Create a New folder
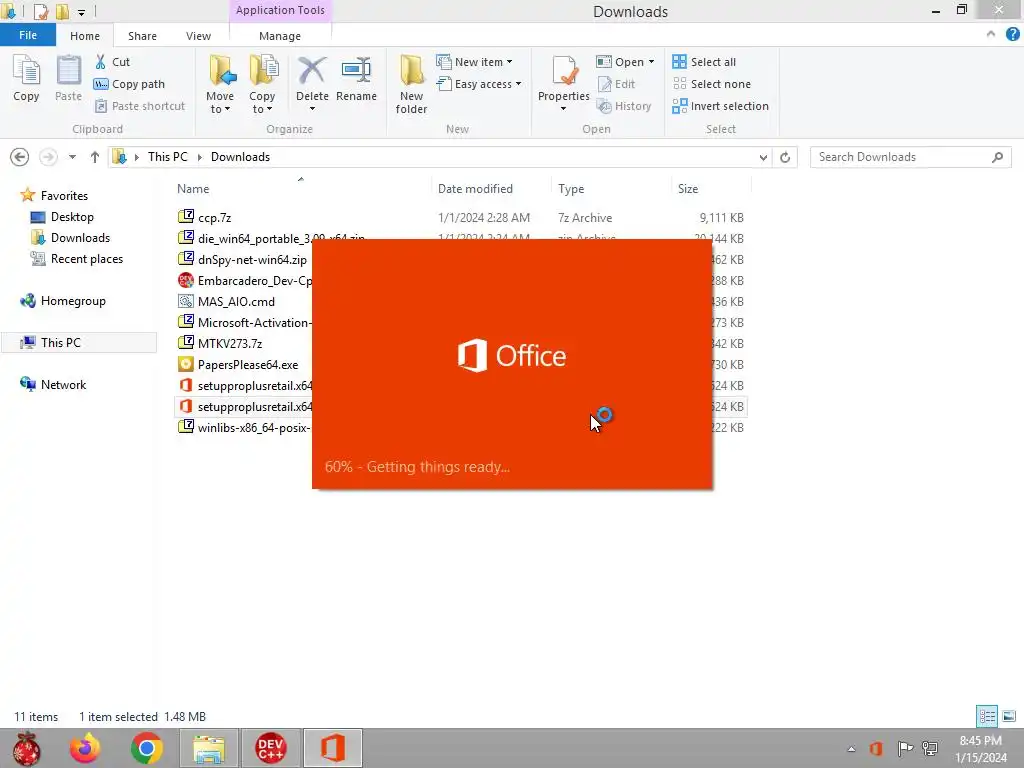The image size is (1024, 768). (x=411, y=84)
